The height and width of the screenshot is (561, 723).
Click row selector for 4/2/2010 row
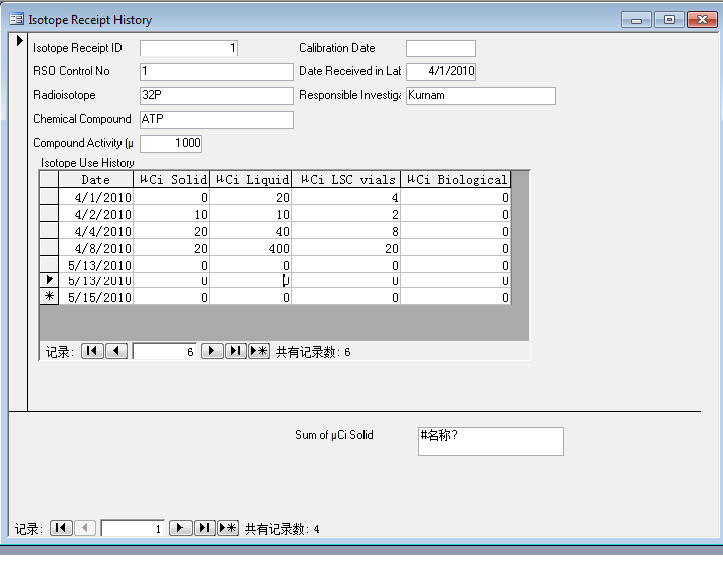(49, 214)
